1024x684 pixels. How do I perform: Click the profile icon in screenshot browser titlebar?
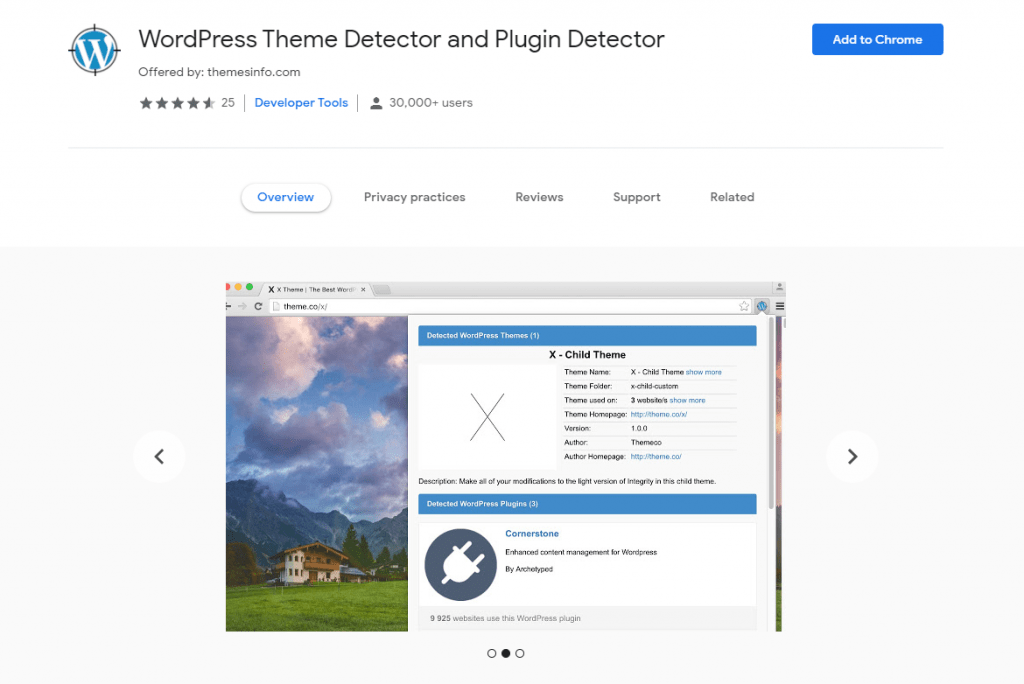tap(779, 287)
